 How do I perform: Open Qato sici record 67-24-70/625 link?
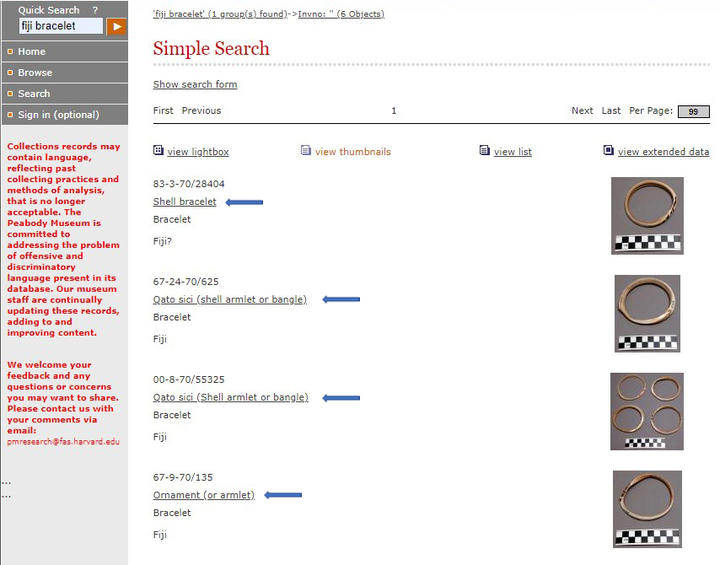point(230,299)
